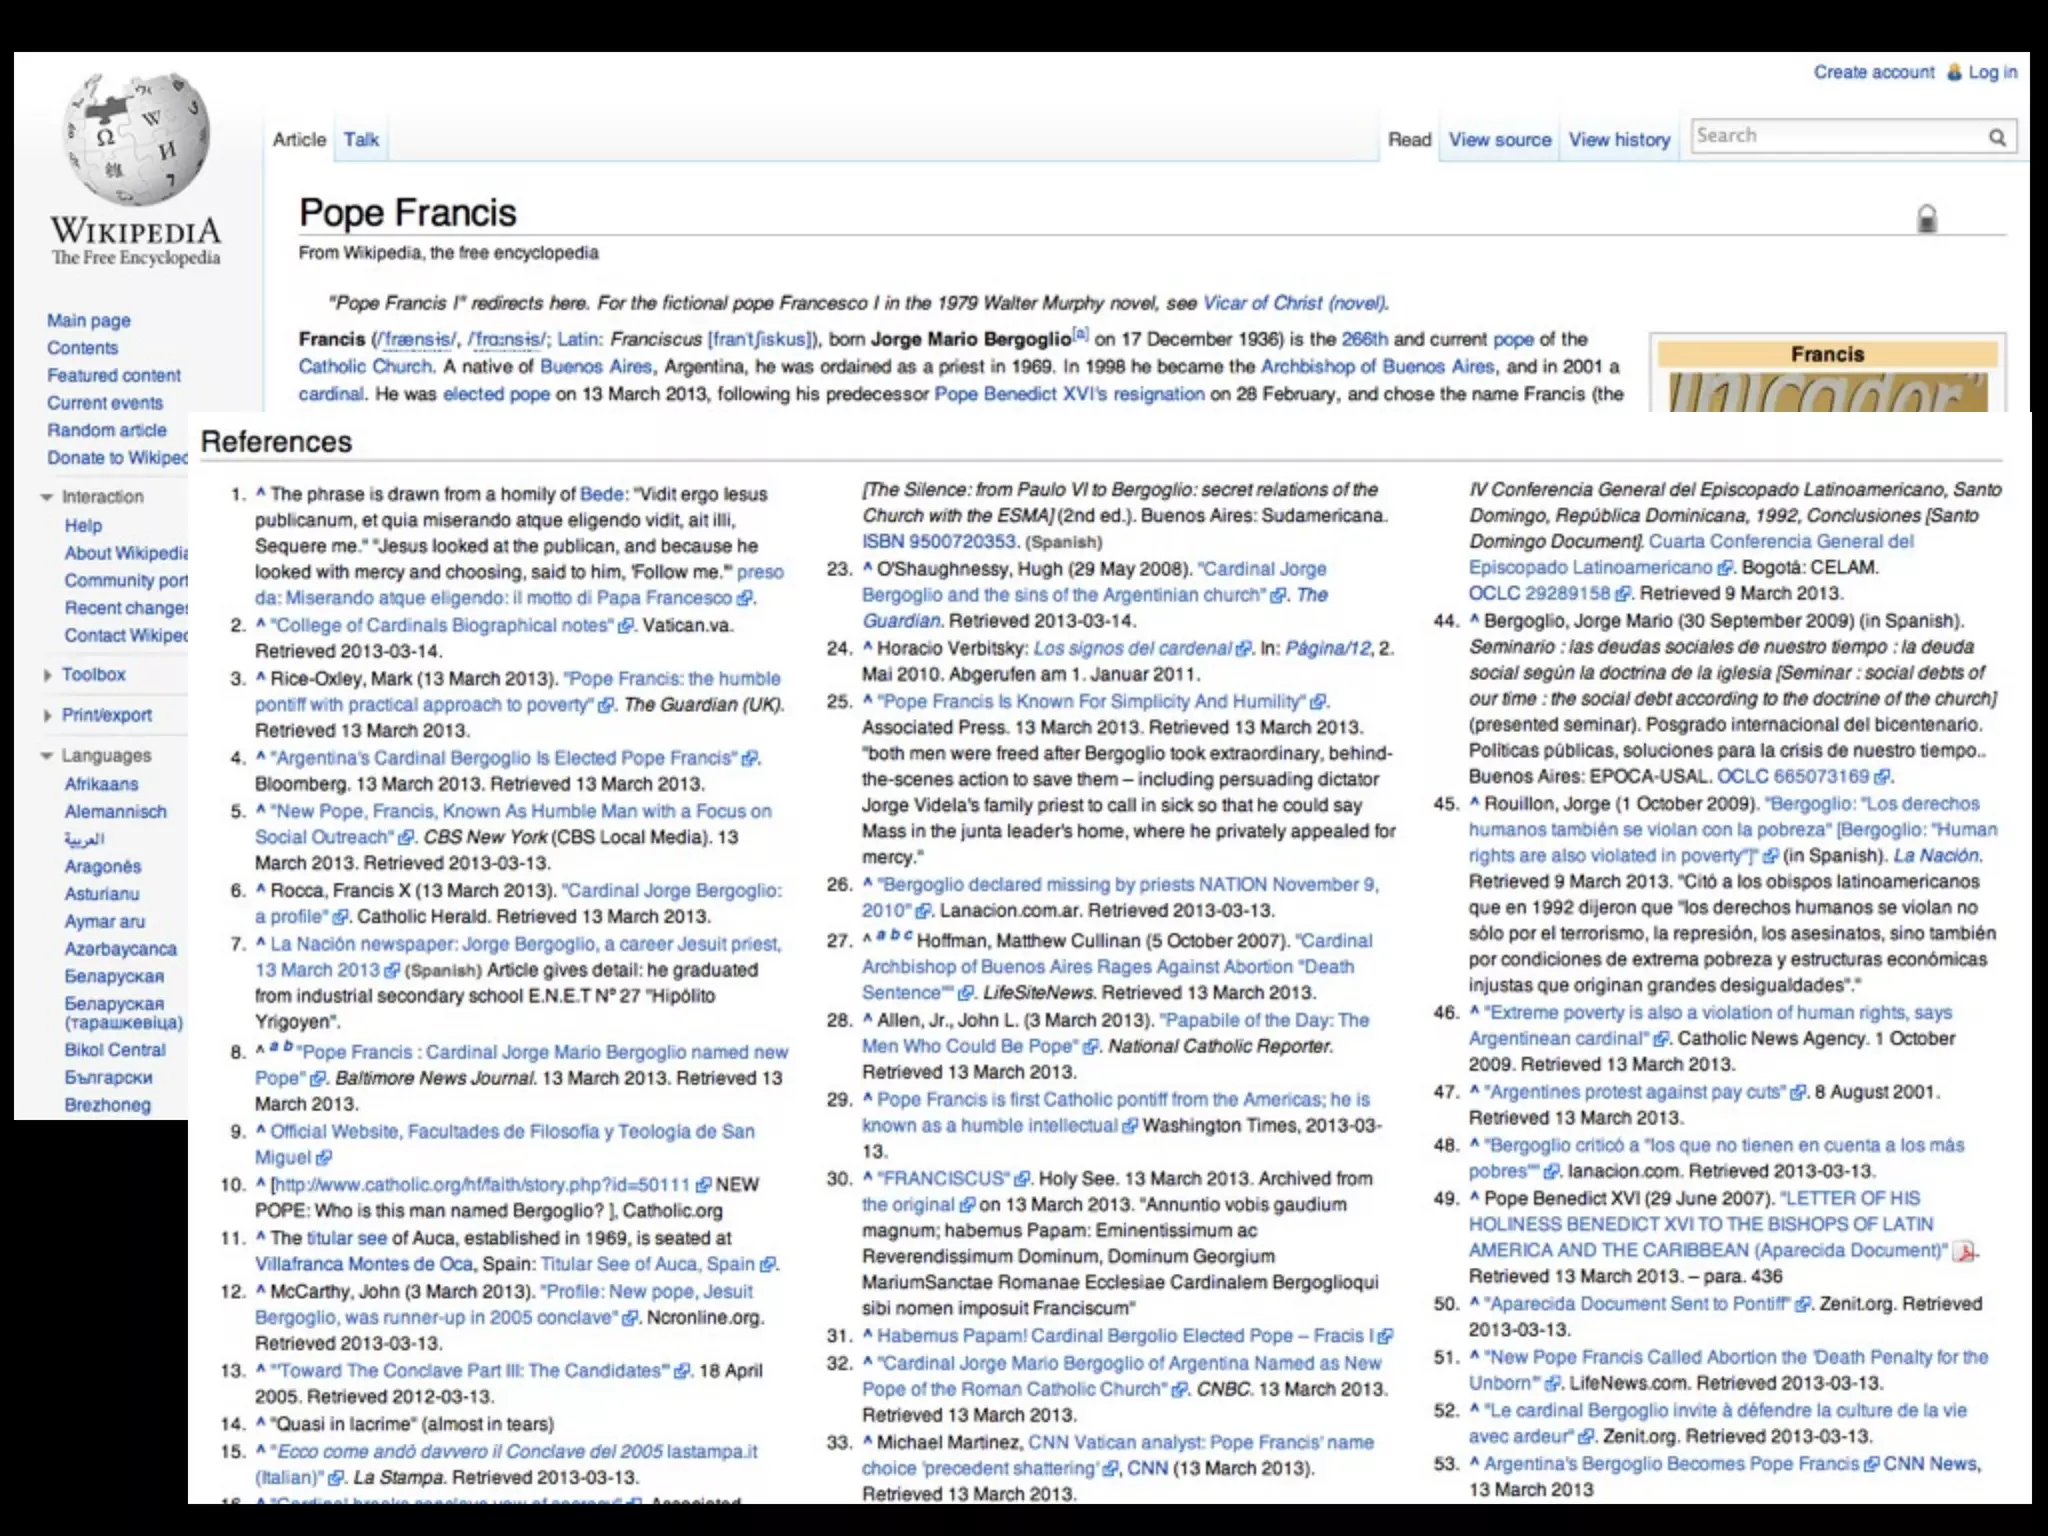The width and height of the screenshot is (2048, 1536).
Task: Collapse the Interaction sidebar section
Action: tap(47, 497)
